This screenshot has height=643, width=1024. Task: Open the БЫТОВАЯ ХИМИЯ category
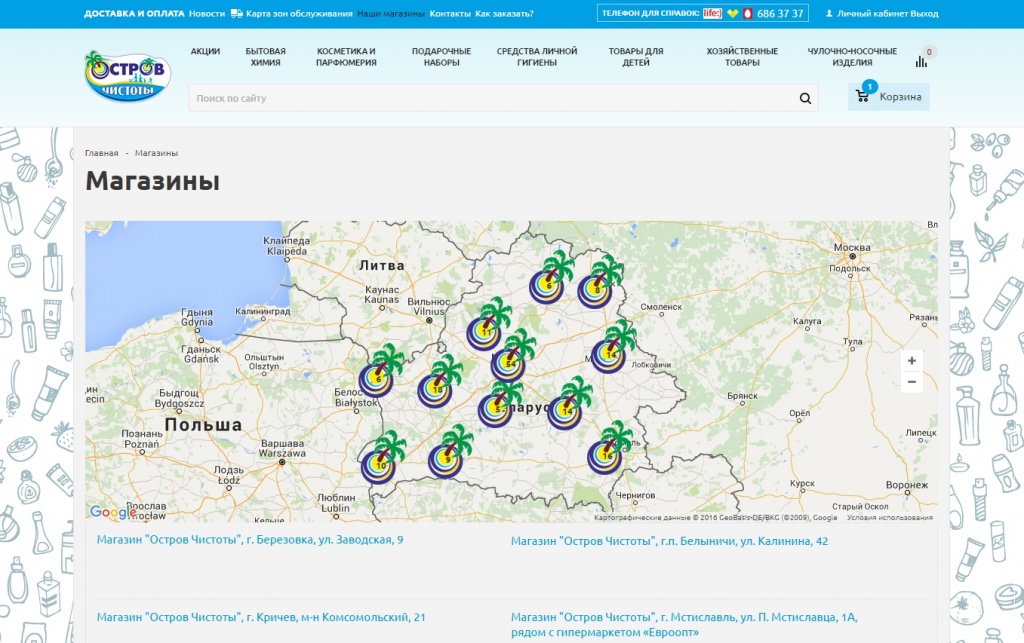265,57
